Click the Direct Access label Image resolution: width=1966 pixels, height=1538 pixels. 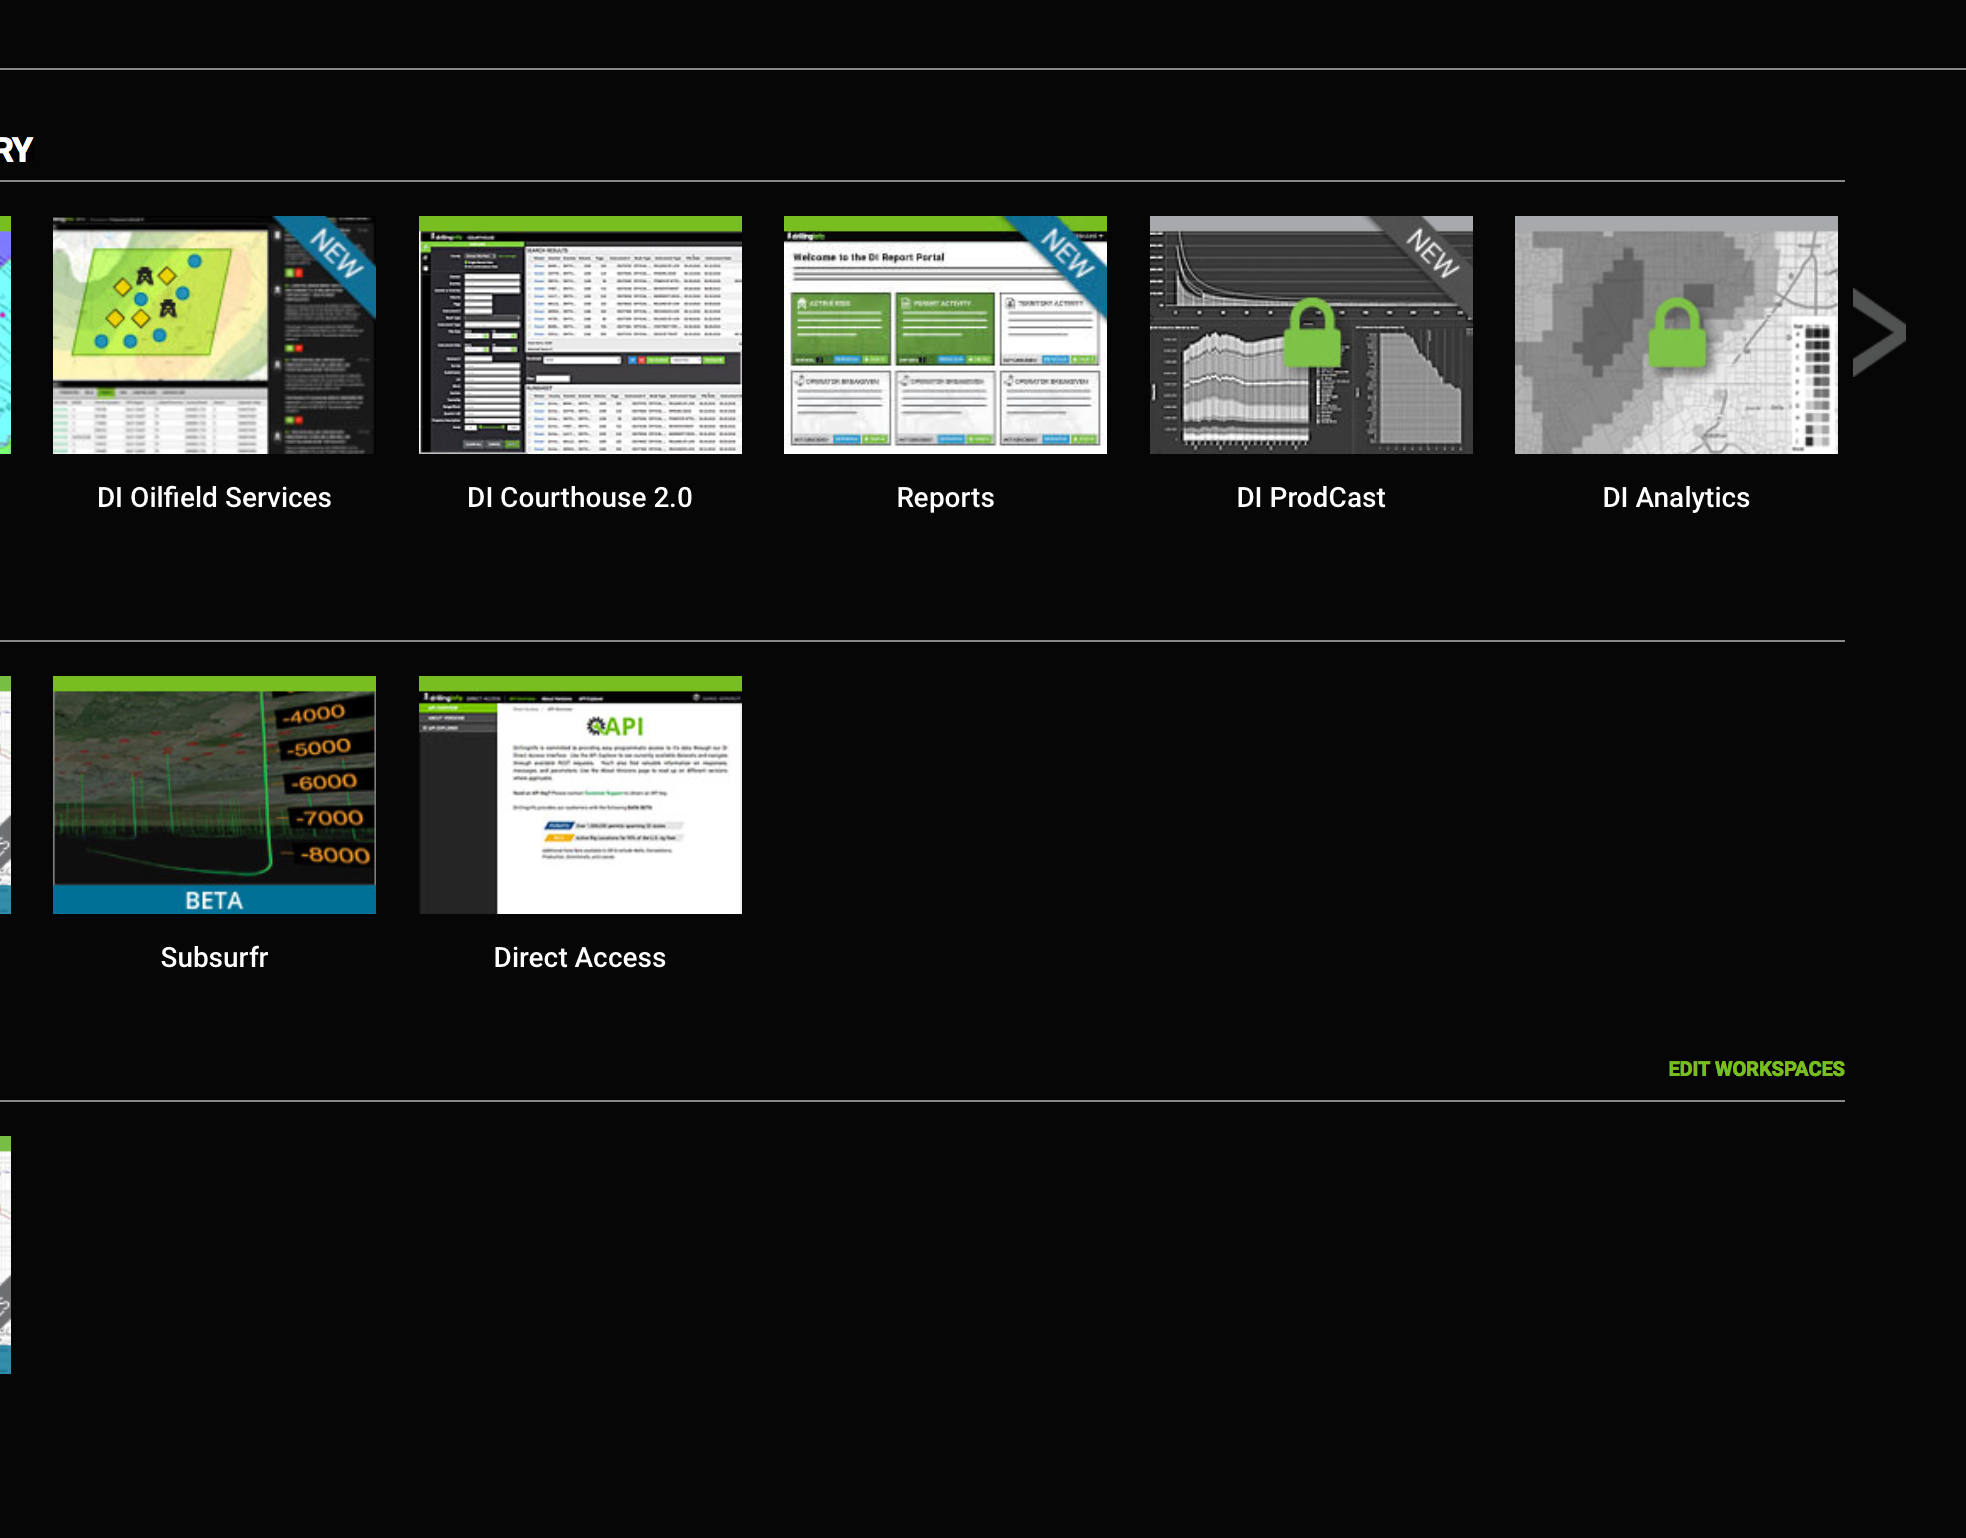click(x=580, y=957)
